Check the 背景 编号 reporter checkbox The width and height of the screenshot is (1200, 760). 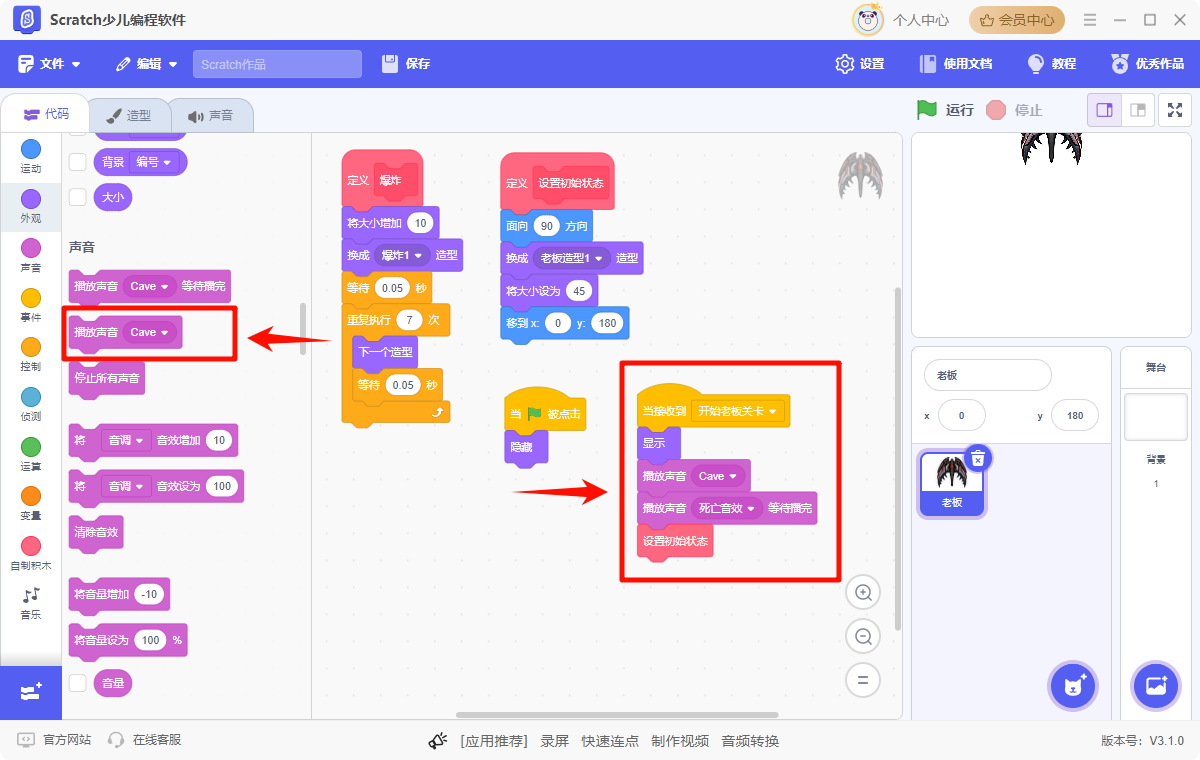point(77,162)
